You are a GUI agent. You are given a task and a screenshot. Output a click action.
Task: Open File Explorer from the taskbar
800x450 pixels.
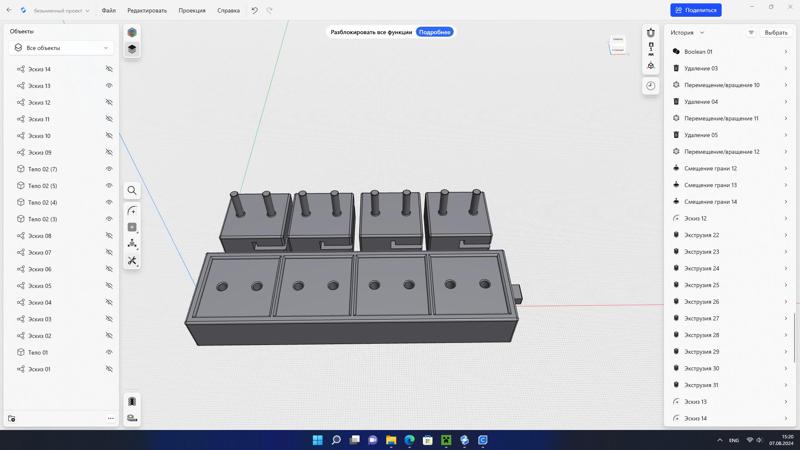coord(391,440)
